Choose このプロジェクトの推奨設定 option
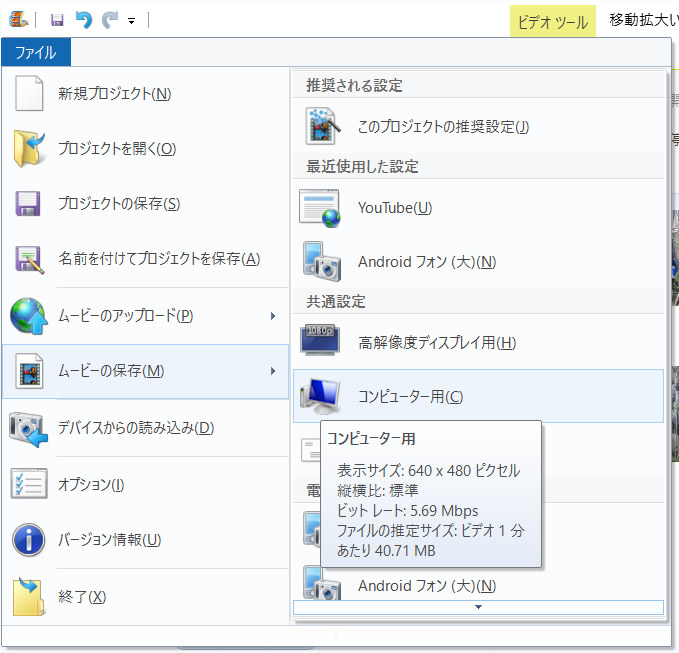This screenshot has width=679, height=653. click(x=443, y=126)
